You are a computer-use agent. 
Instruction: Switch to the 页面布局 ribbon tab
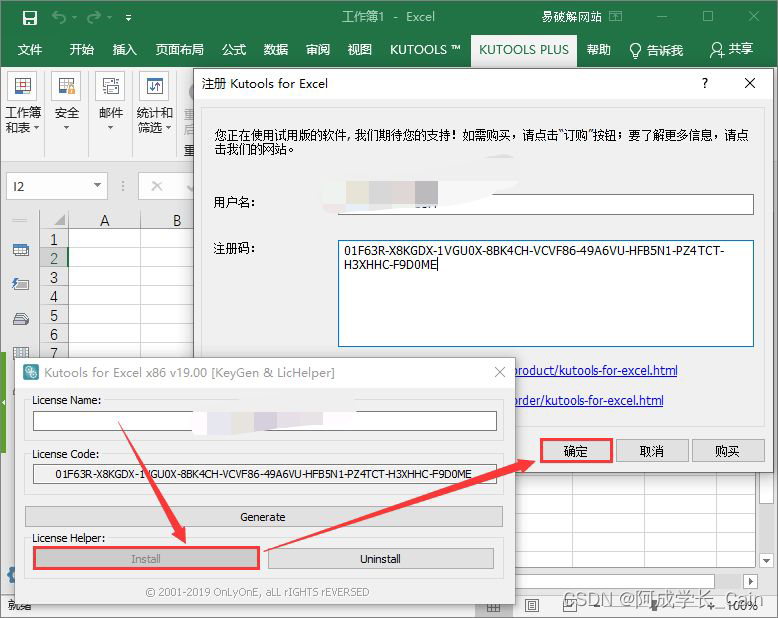(180, 50)
